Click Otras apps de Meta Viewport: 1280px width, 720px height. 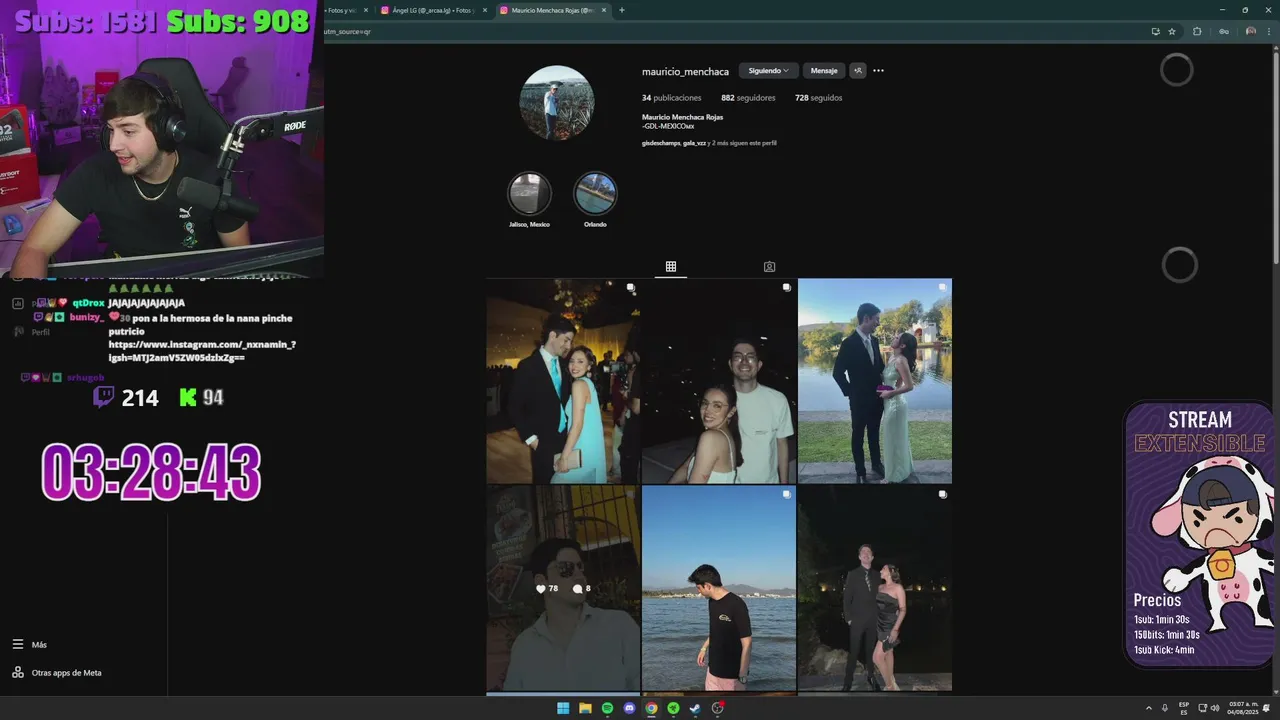tap(57, 673)
